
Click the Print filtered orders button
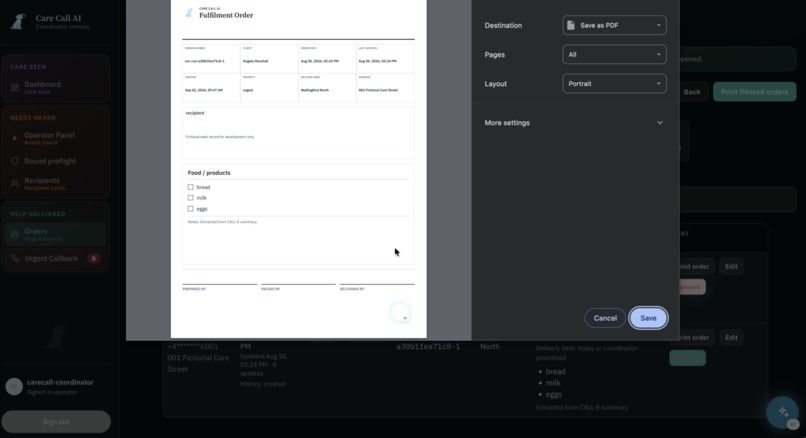[x=754, y=92]
